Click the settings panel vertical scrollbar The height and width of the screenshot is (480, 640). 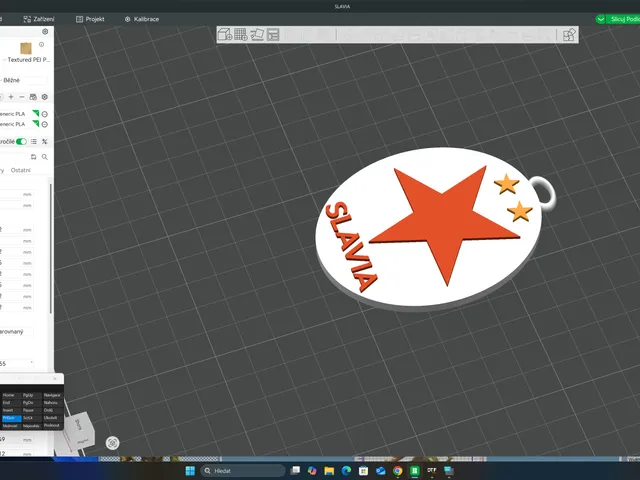[51, 248]
